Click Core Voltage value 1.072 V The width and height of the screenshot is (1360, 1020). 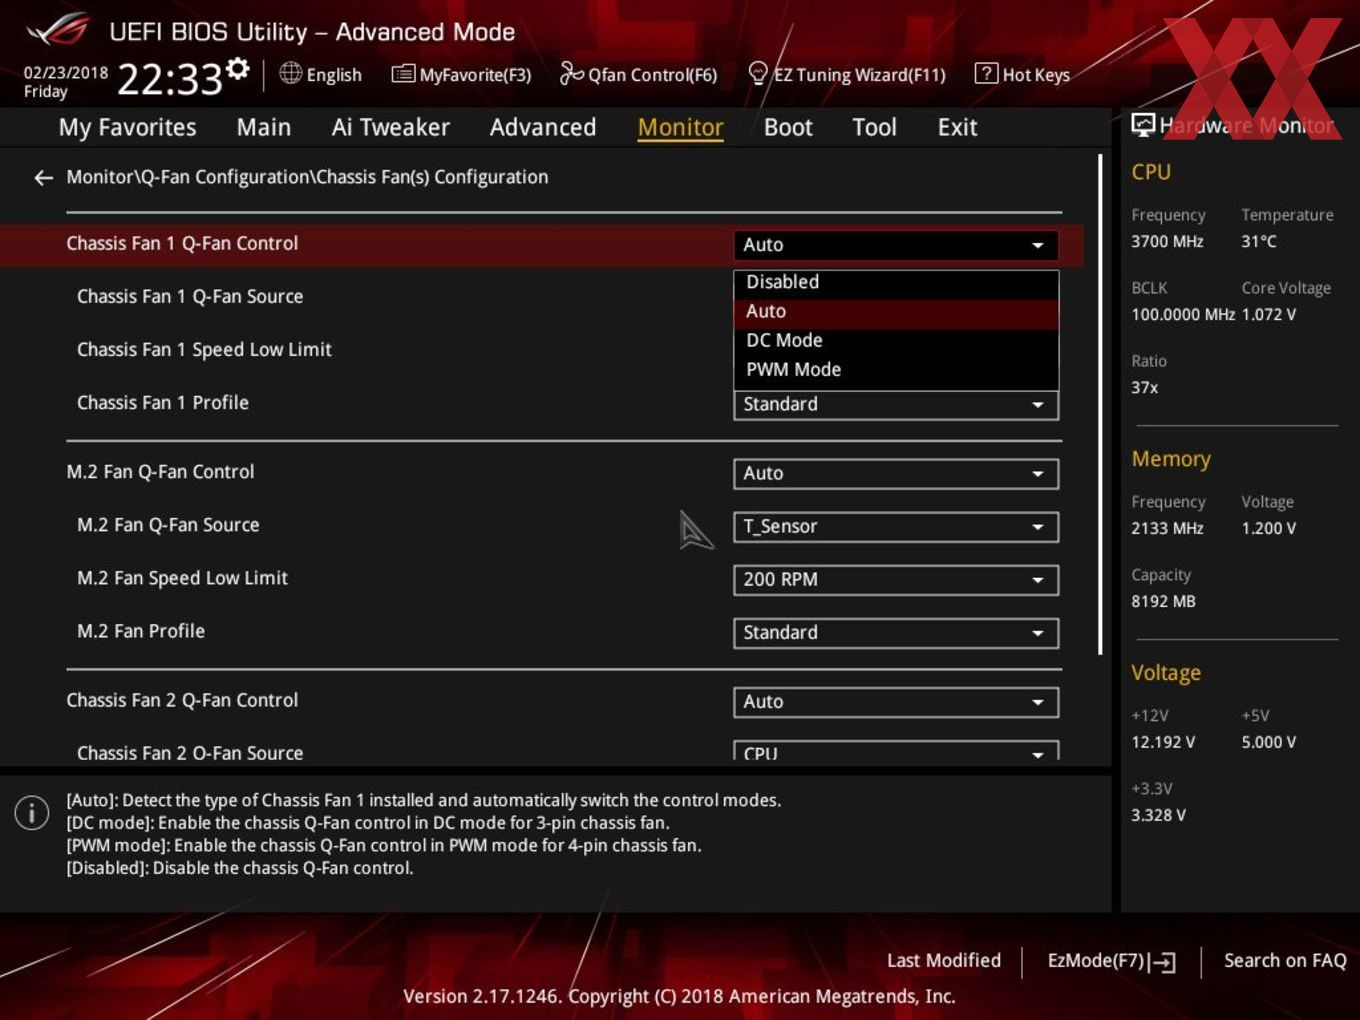tap(1269, 315)
